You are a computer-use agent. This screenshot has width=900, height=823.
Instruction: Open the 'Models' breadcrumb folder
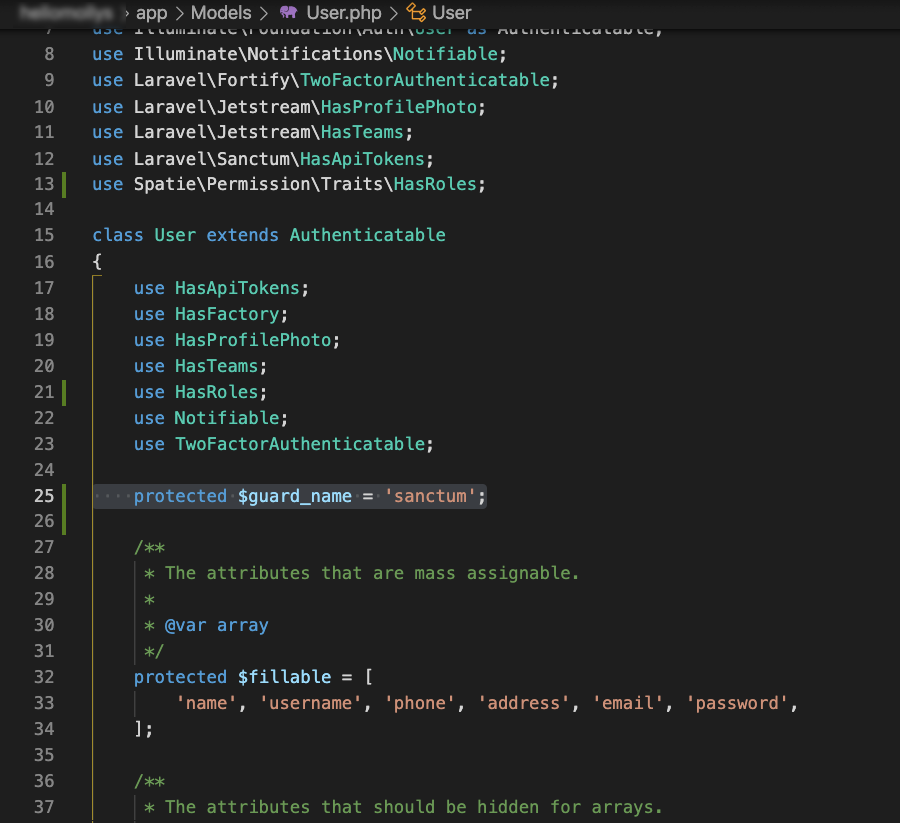click(221, 13)
